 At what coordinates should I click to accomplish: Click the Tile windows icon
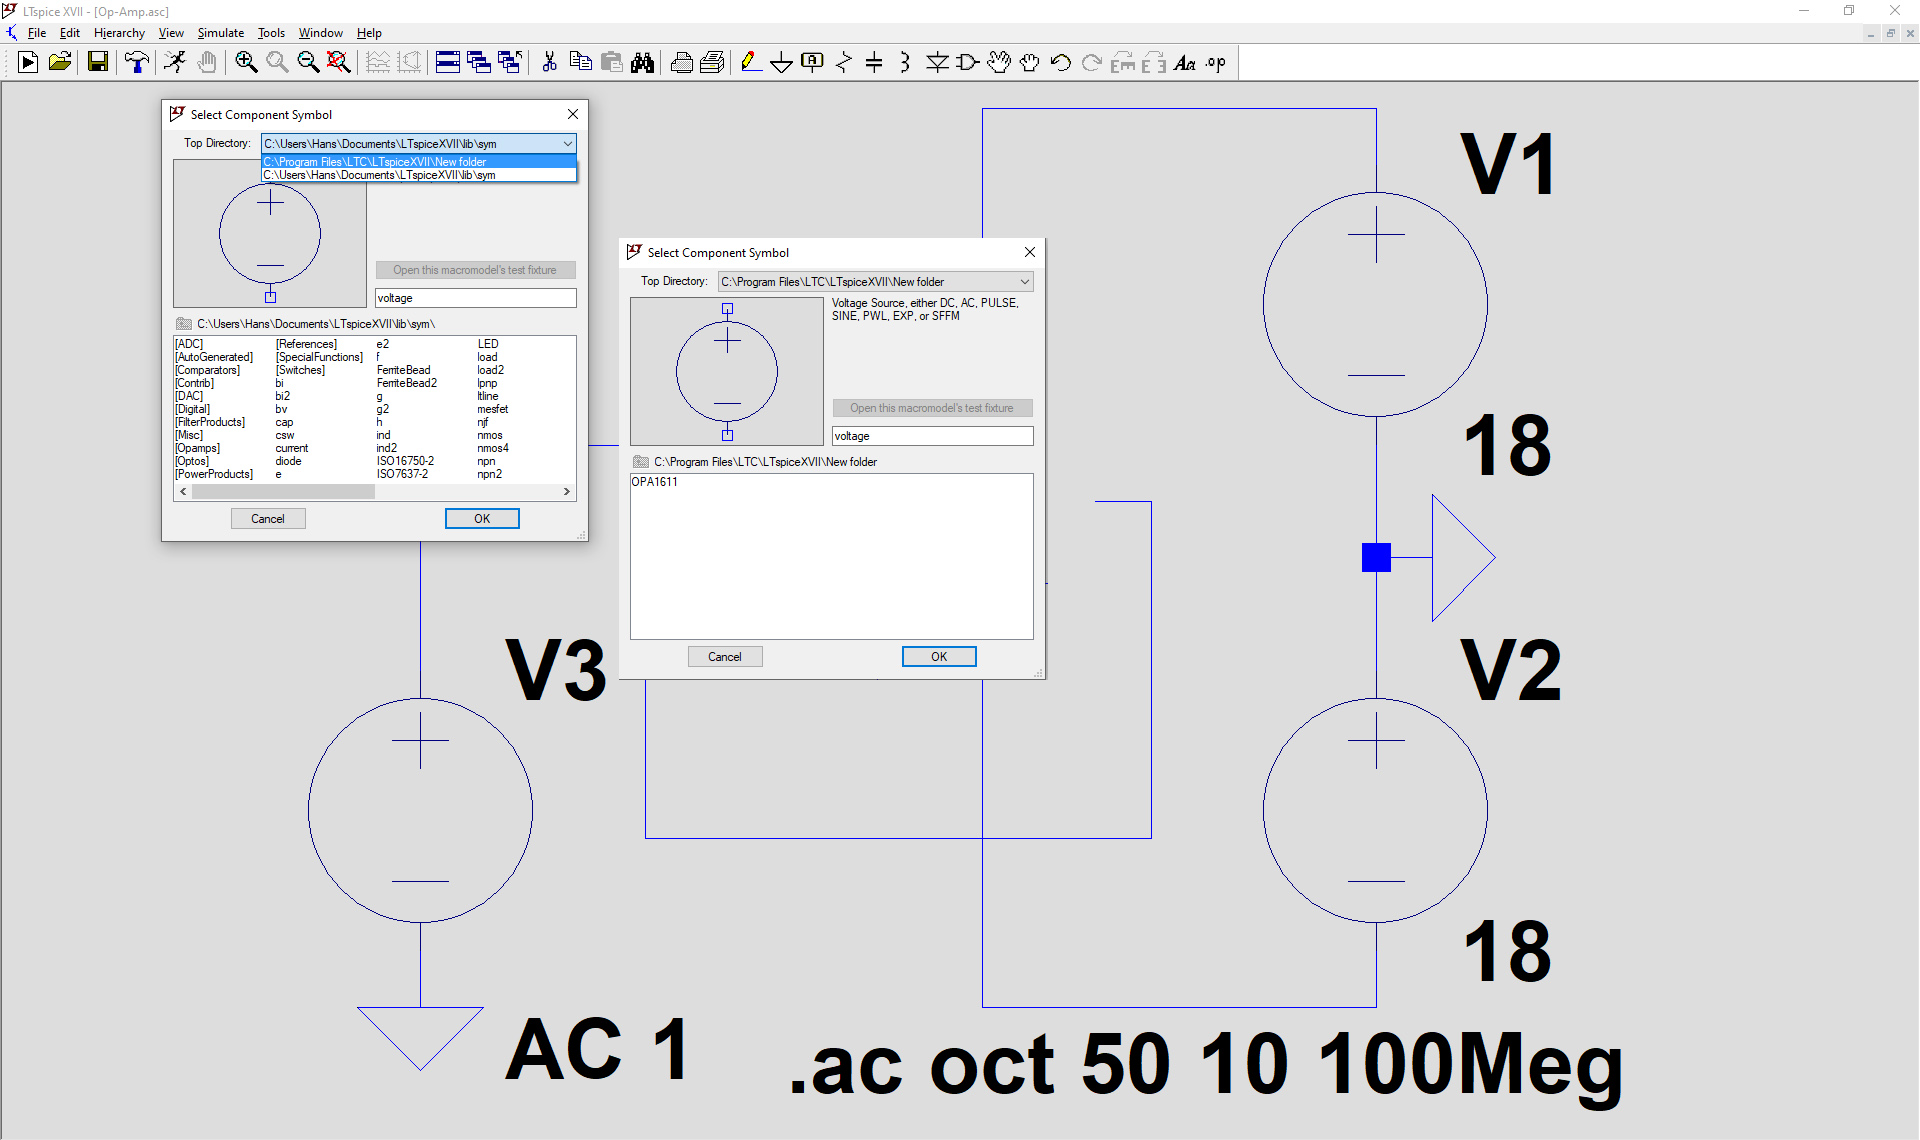coord(448,63)
